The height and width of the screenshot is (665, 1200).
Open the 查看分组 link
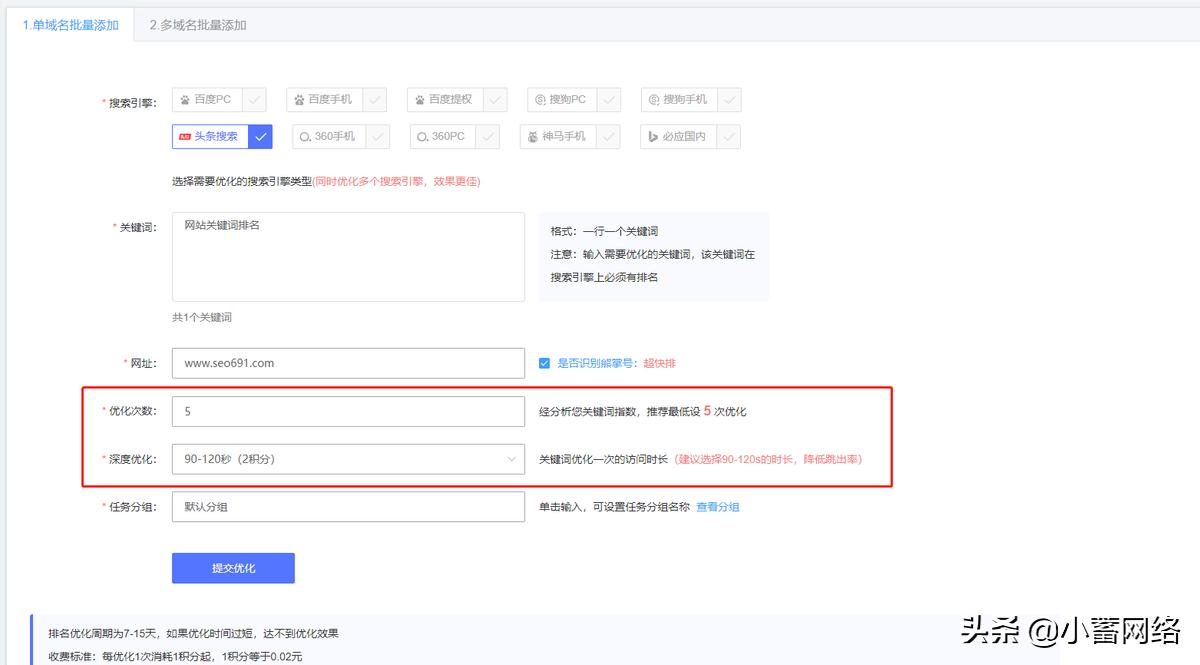click(718, 507)
